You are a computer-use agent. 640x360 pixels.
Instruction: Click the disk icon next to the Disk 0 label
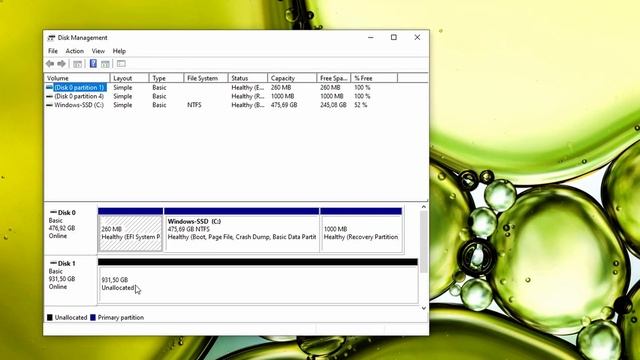pos(53,212)
